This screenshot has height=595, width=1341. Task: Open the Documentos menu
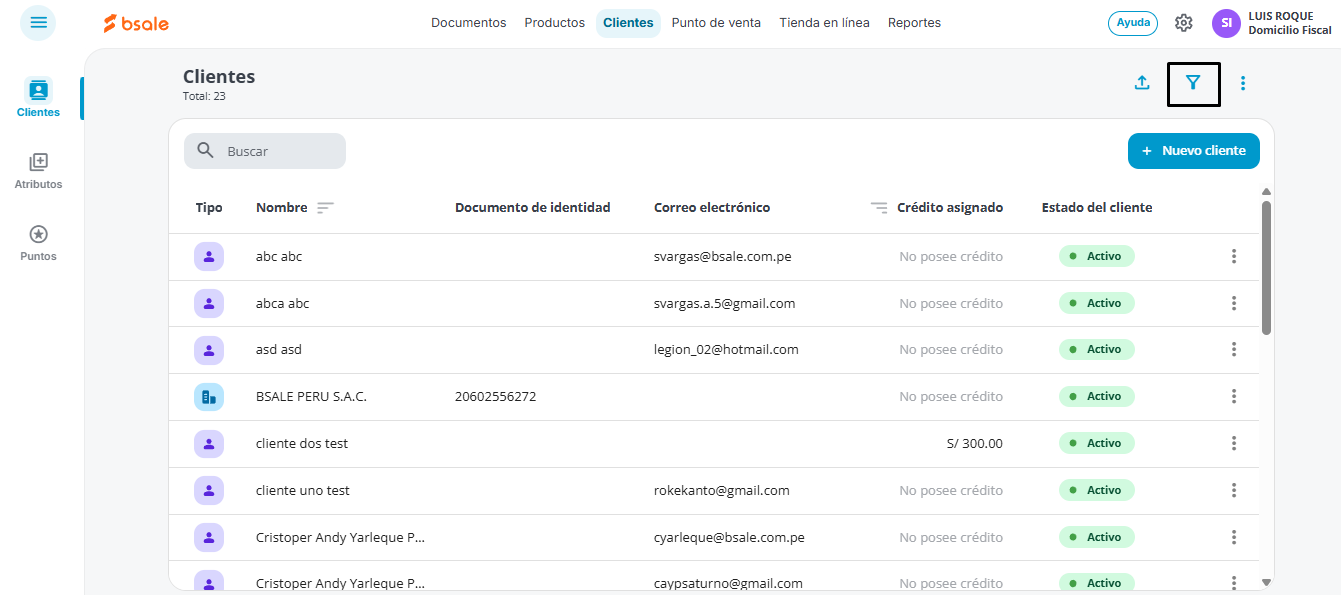point(468,23)
